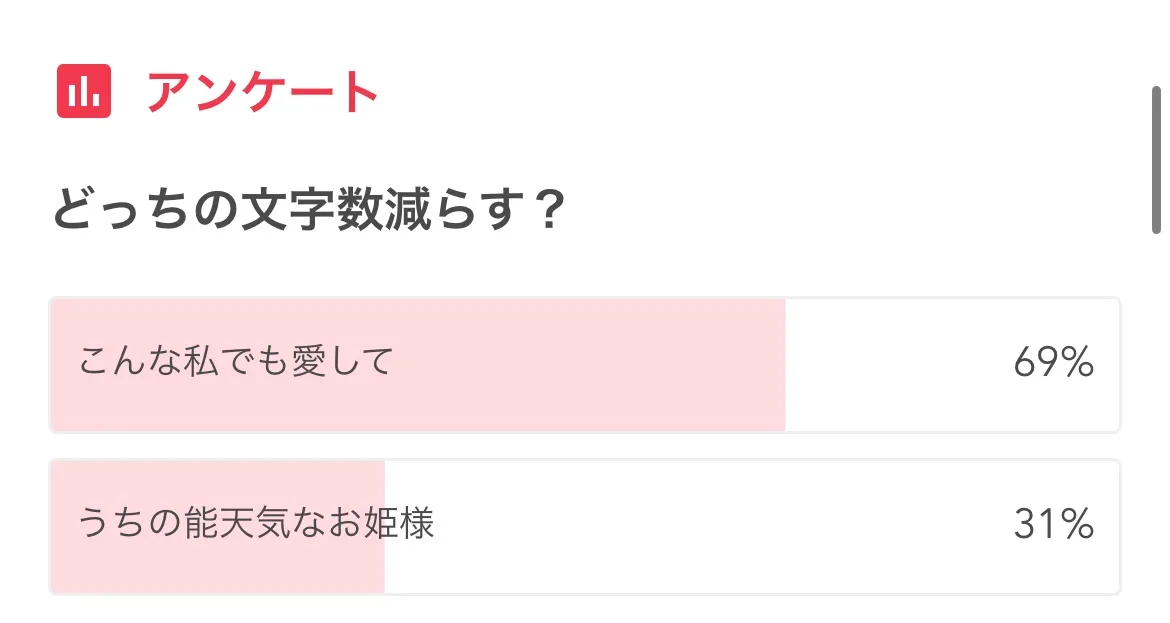Click the question mark ending the poll question

pos(546,211)
